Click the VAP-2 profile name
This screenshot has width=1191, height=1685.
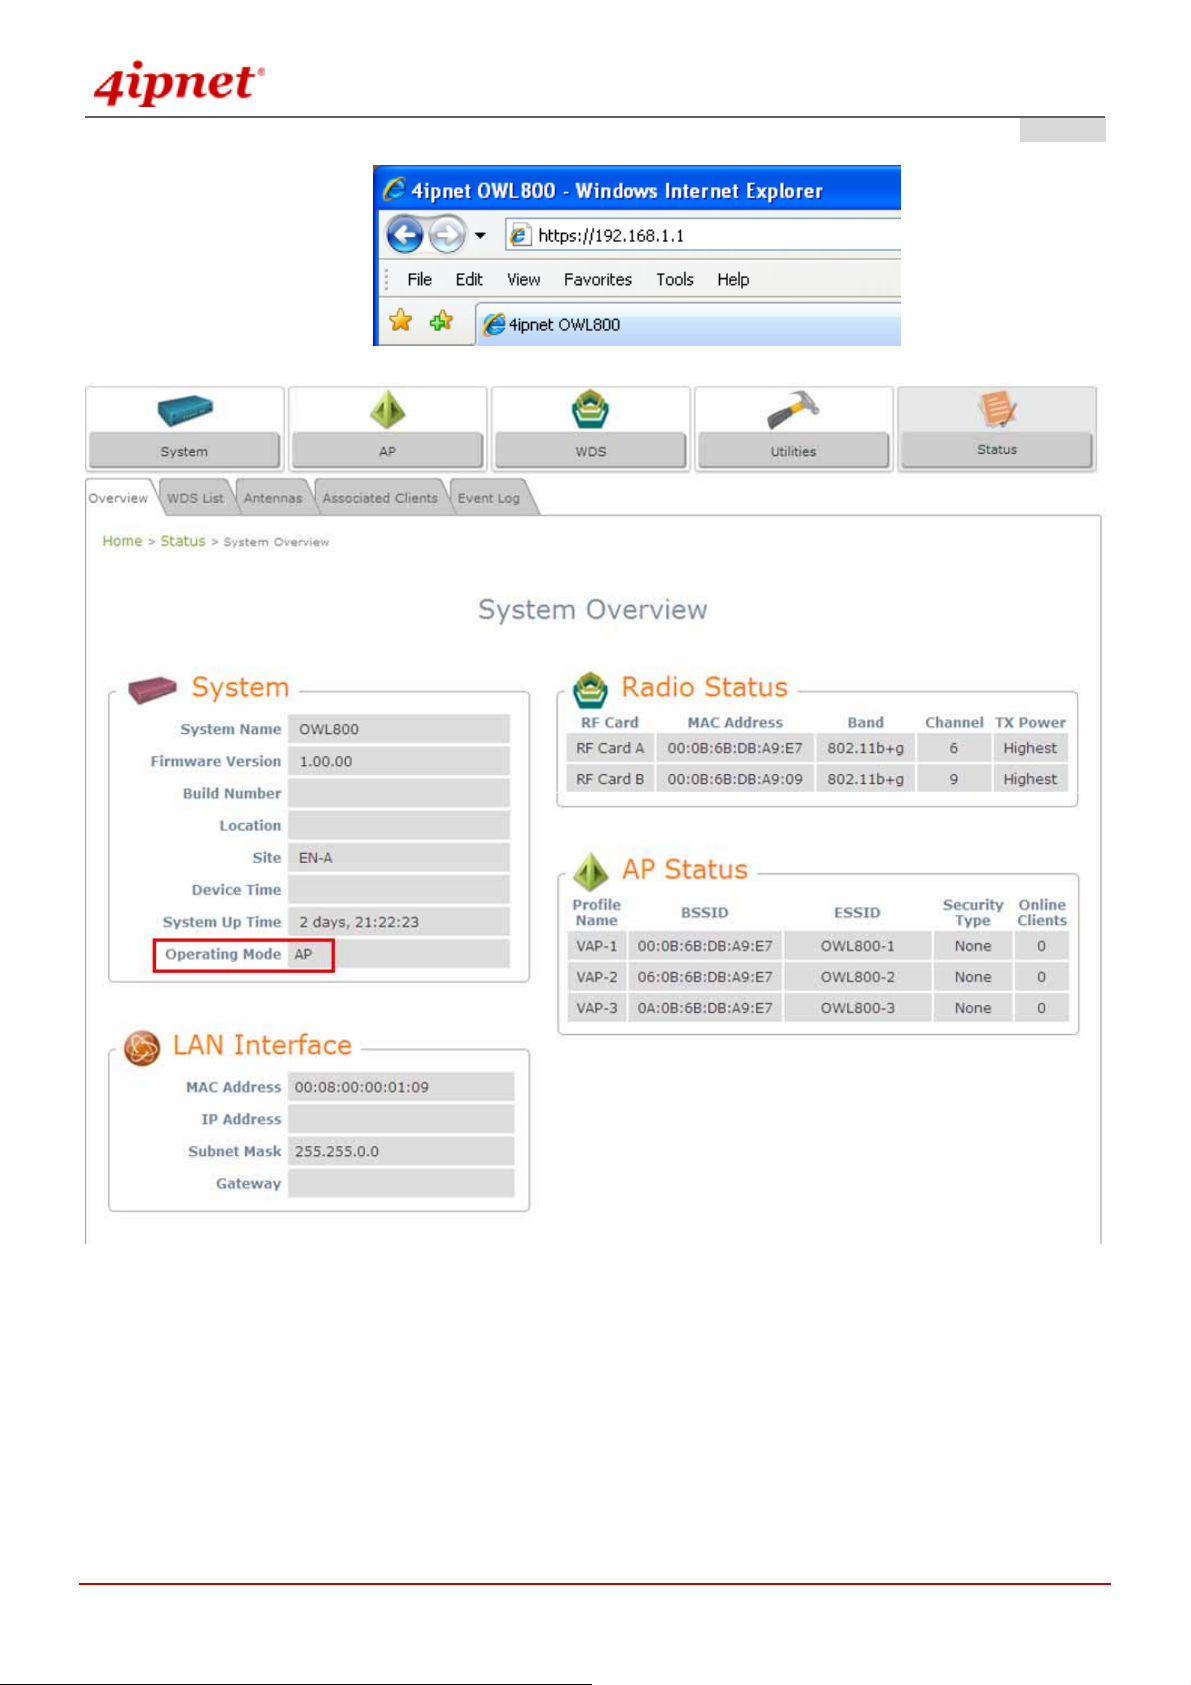coord(597,977)
